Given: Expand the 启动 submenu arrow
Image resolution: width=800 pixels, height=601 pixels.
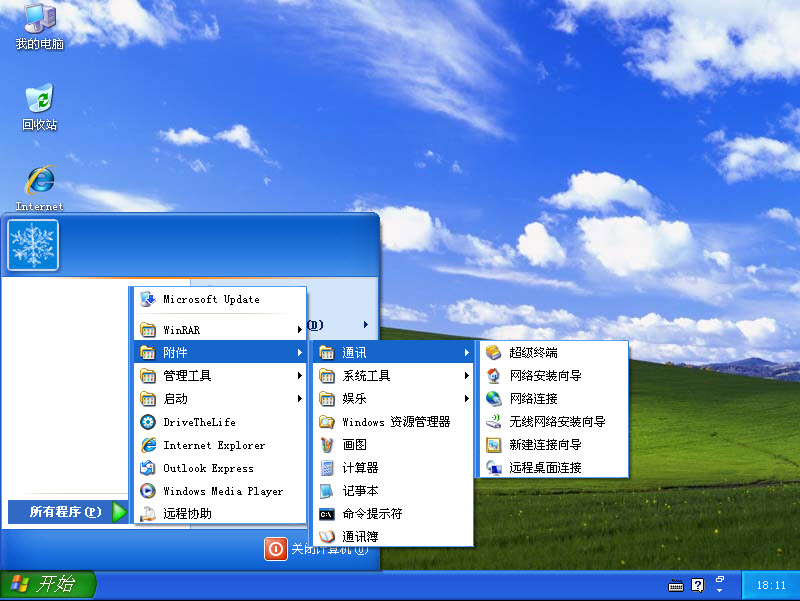Looking at the screenshot, I should click(x=299, y=398).
